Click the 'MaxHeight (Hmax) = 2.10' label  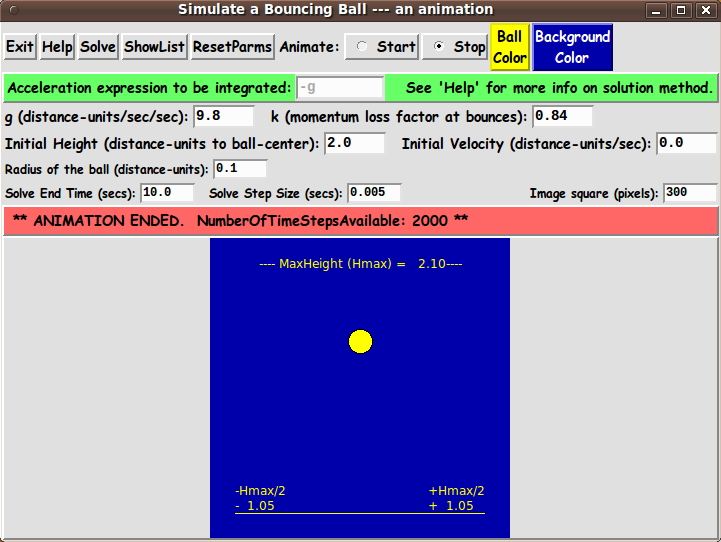(x=361, y=264)
